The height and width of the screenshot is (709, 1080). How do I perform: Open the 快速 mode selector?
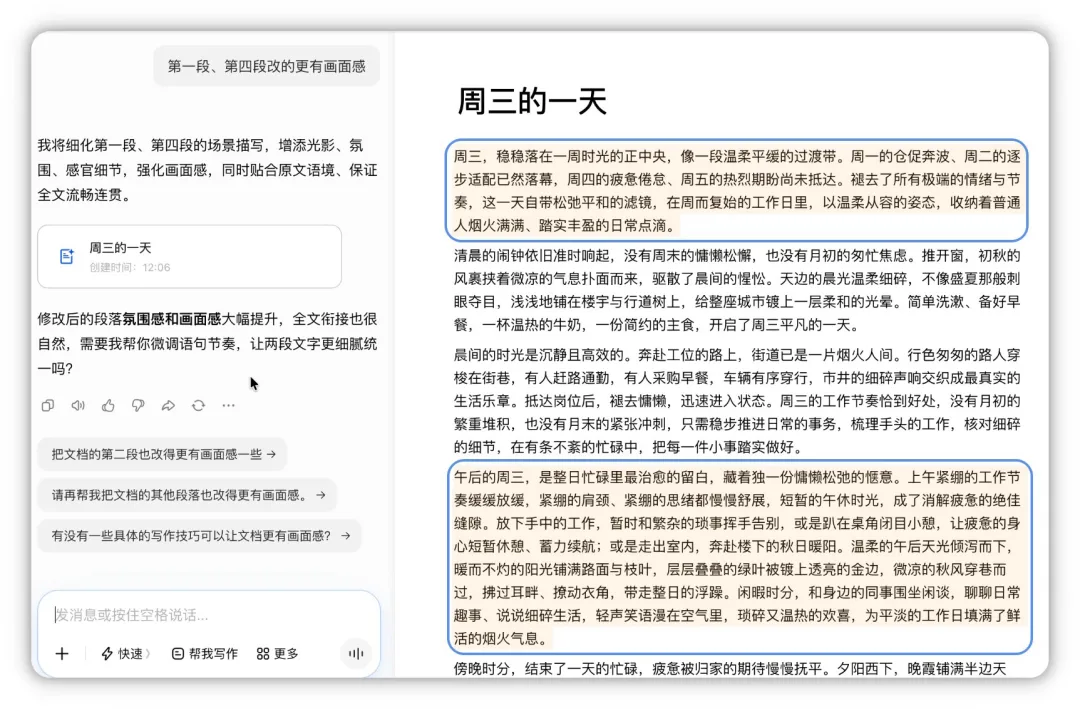click(126, 653)
